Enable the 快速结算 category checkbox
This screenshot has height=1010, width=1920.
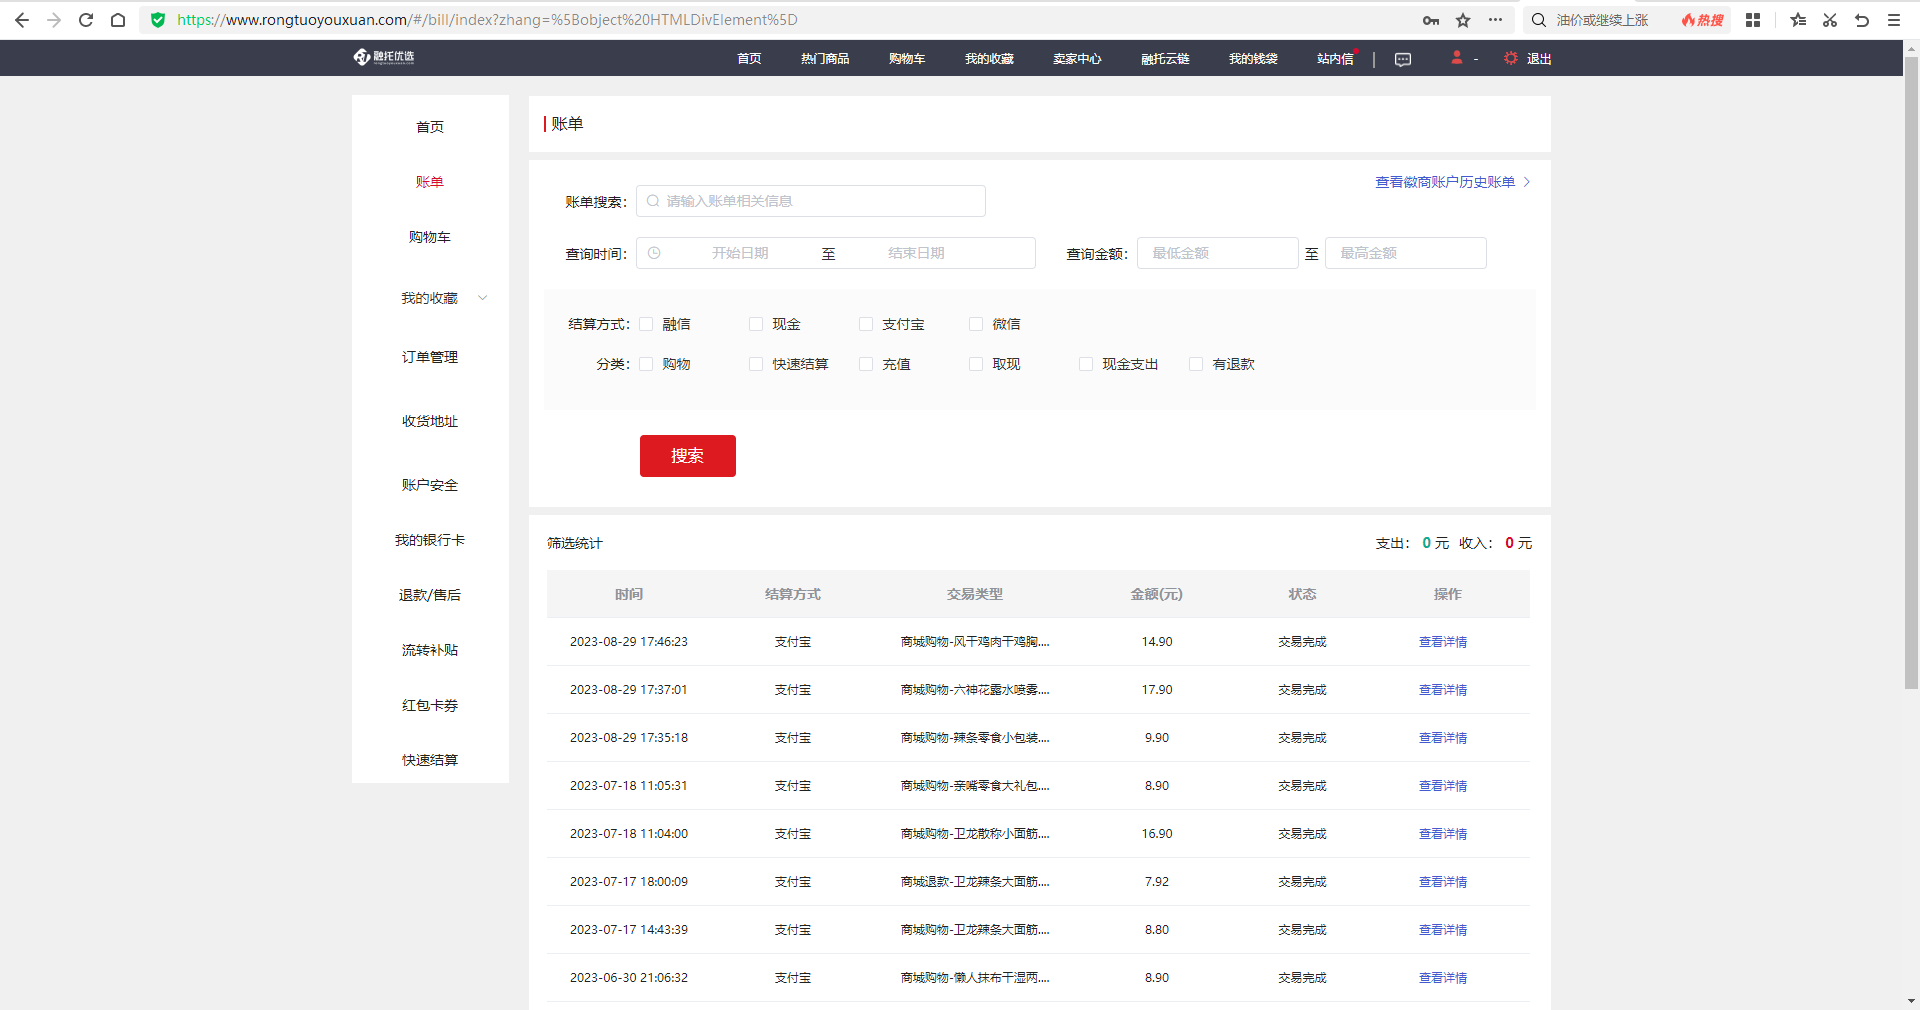pos(756,364)
